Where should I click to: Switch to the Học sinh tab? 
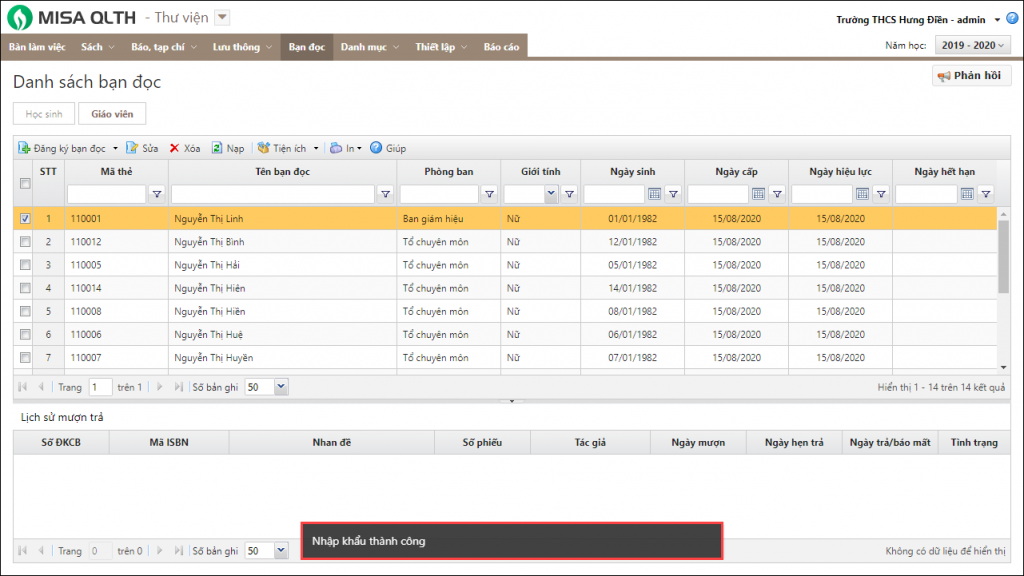pos(44,114)
